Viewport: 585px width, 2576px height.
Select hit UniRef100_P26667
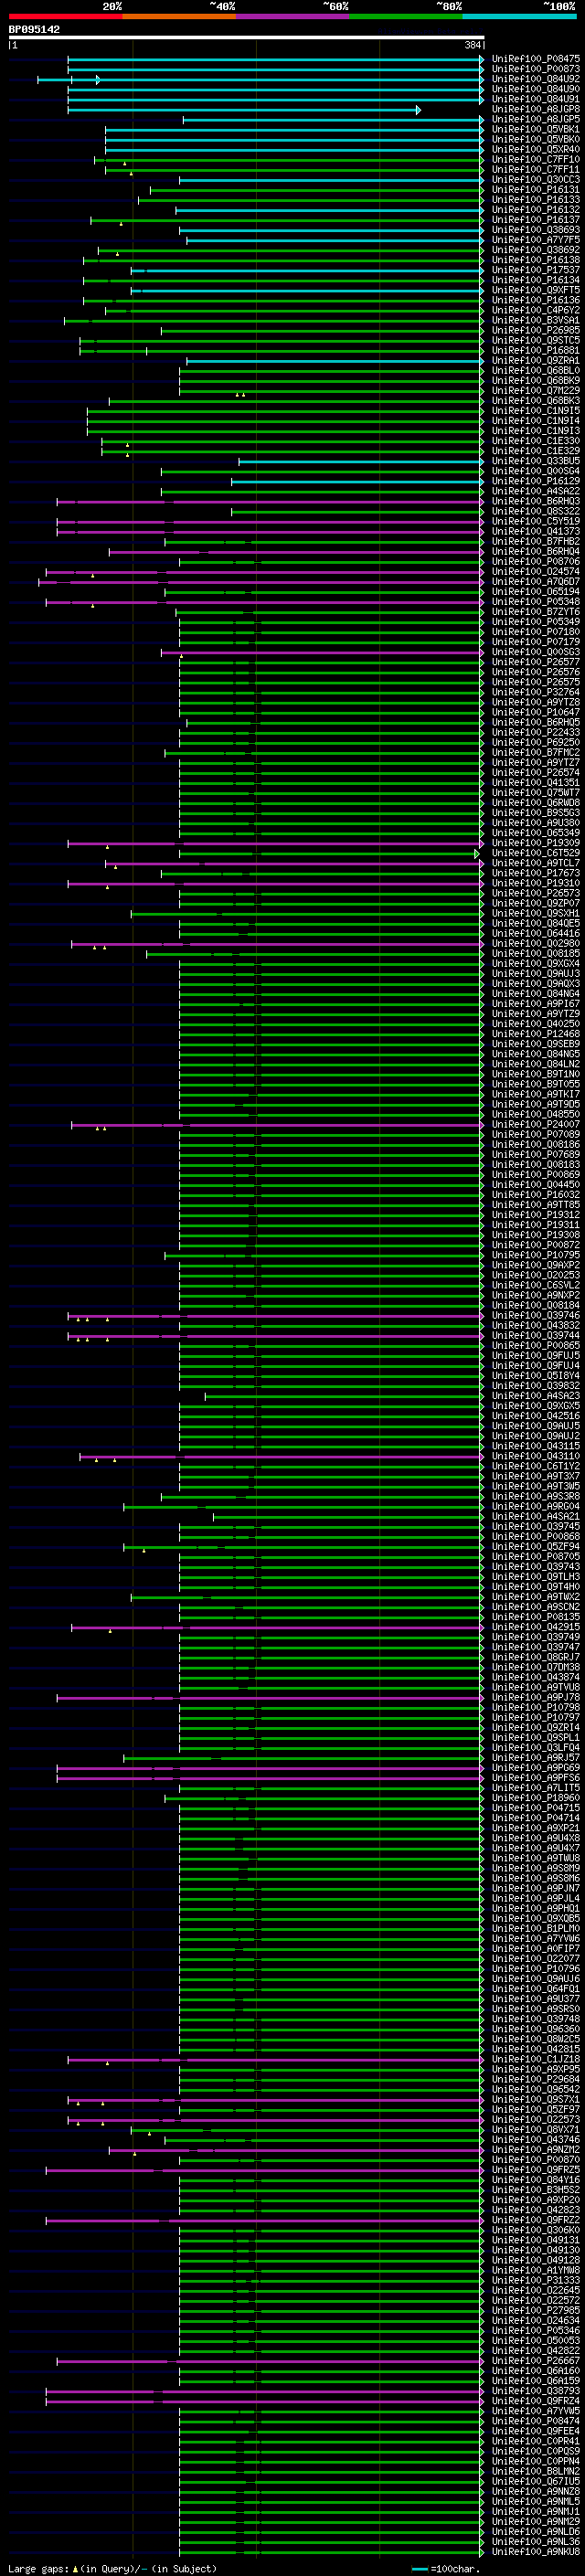point(536,2361)
